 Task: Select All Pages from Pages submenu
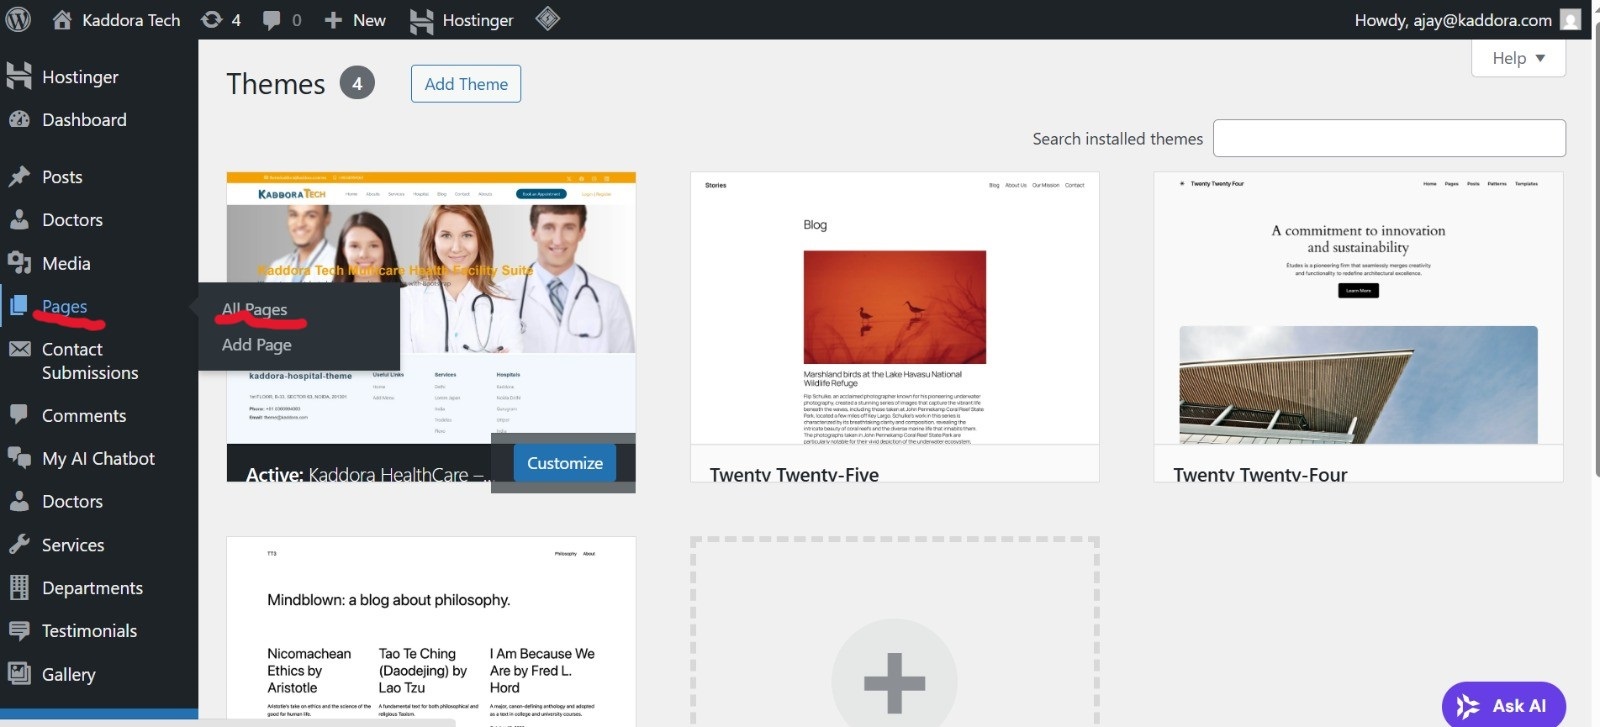coord(254,310)
